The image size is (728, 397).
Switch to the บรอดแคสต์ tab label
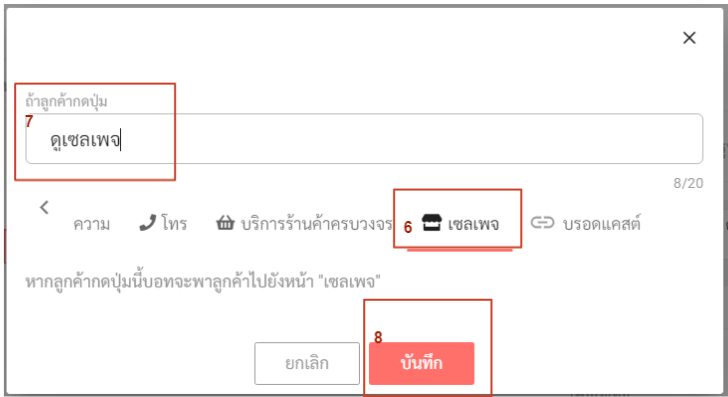coord(601,223)
